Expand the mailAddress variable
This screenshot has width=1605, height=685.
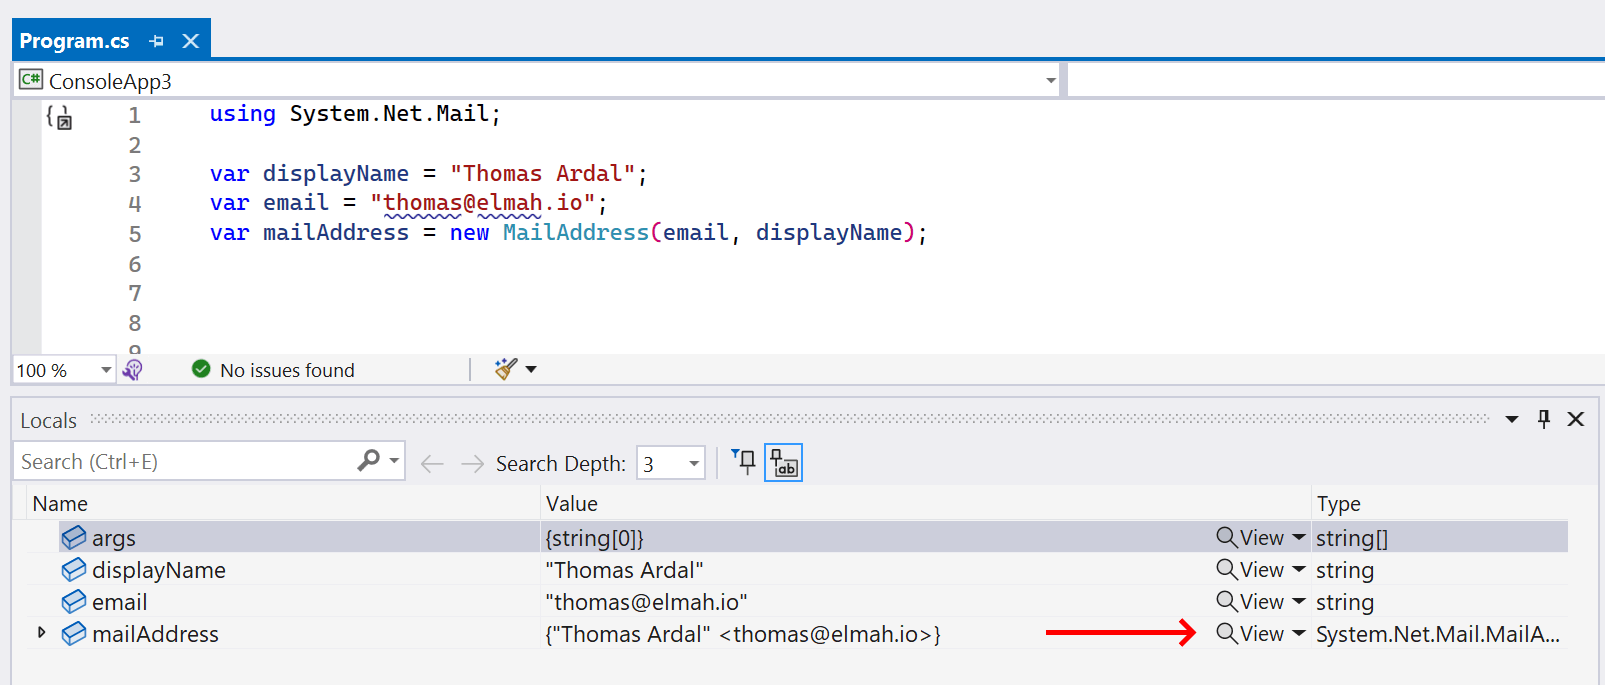41,632
